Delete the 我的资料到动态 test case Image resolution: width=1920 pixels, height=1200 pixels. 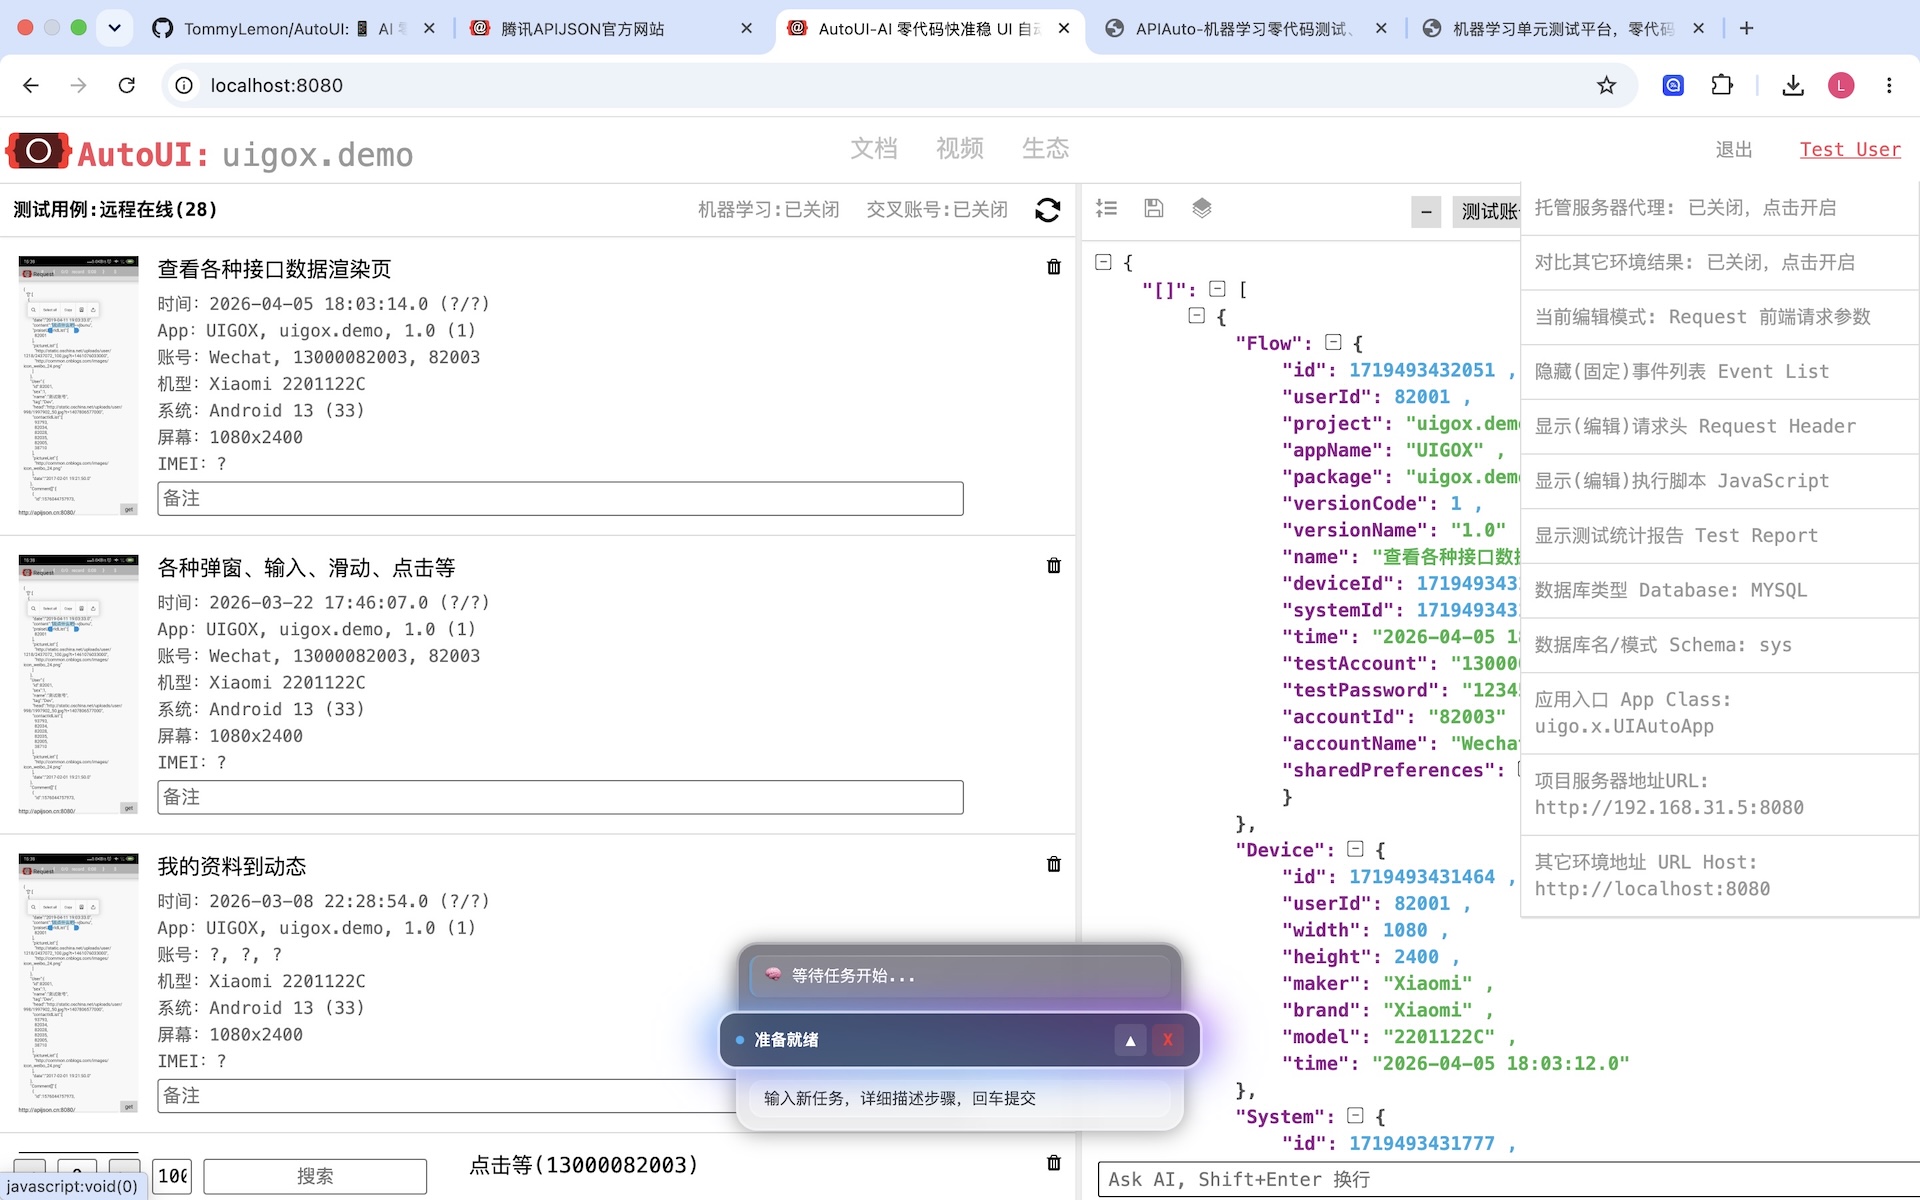(1053, 864)
